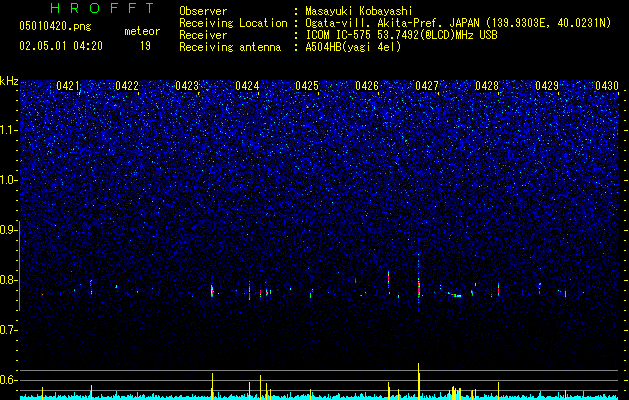
Task: Click the 0427 time marker
Action: (427, 85)
